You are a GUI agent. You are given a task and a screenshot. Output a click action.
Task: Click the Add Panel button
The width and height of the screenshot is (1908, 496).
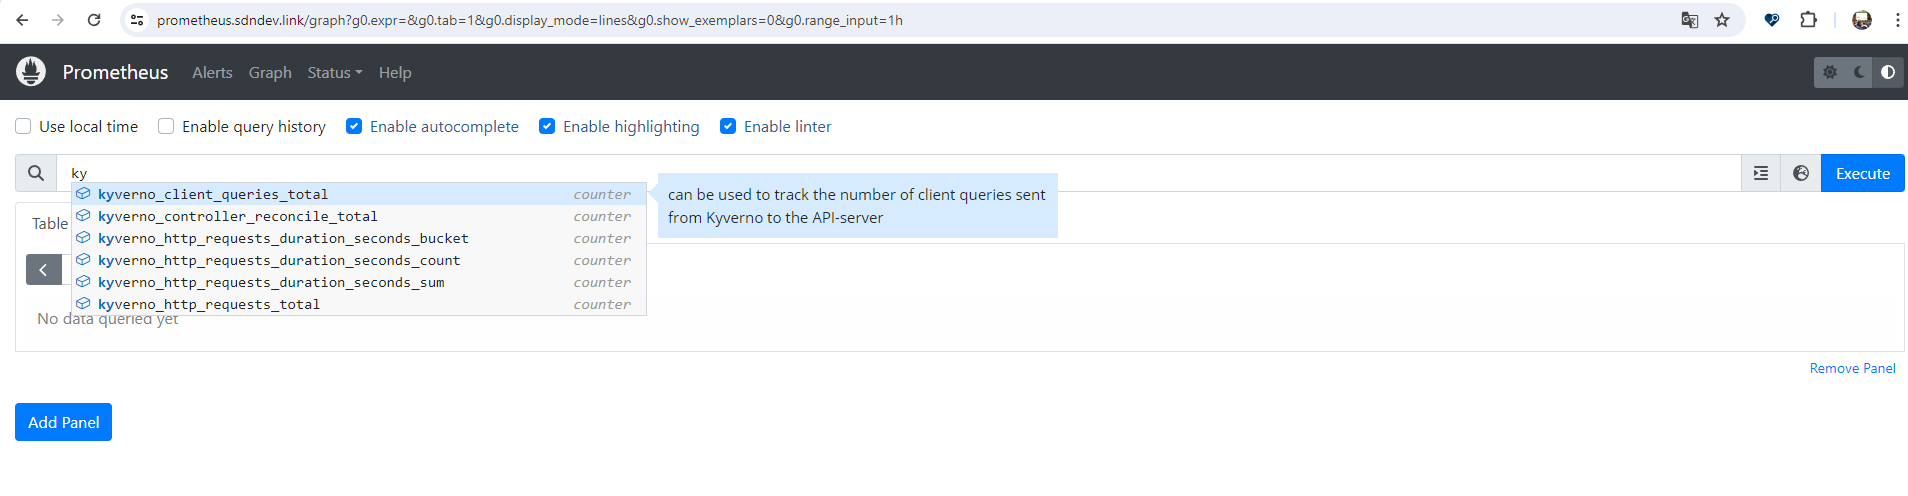63,422
